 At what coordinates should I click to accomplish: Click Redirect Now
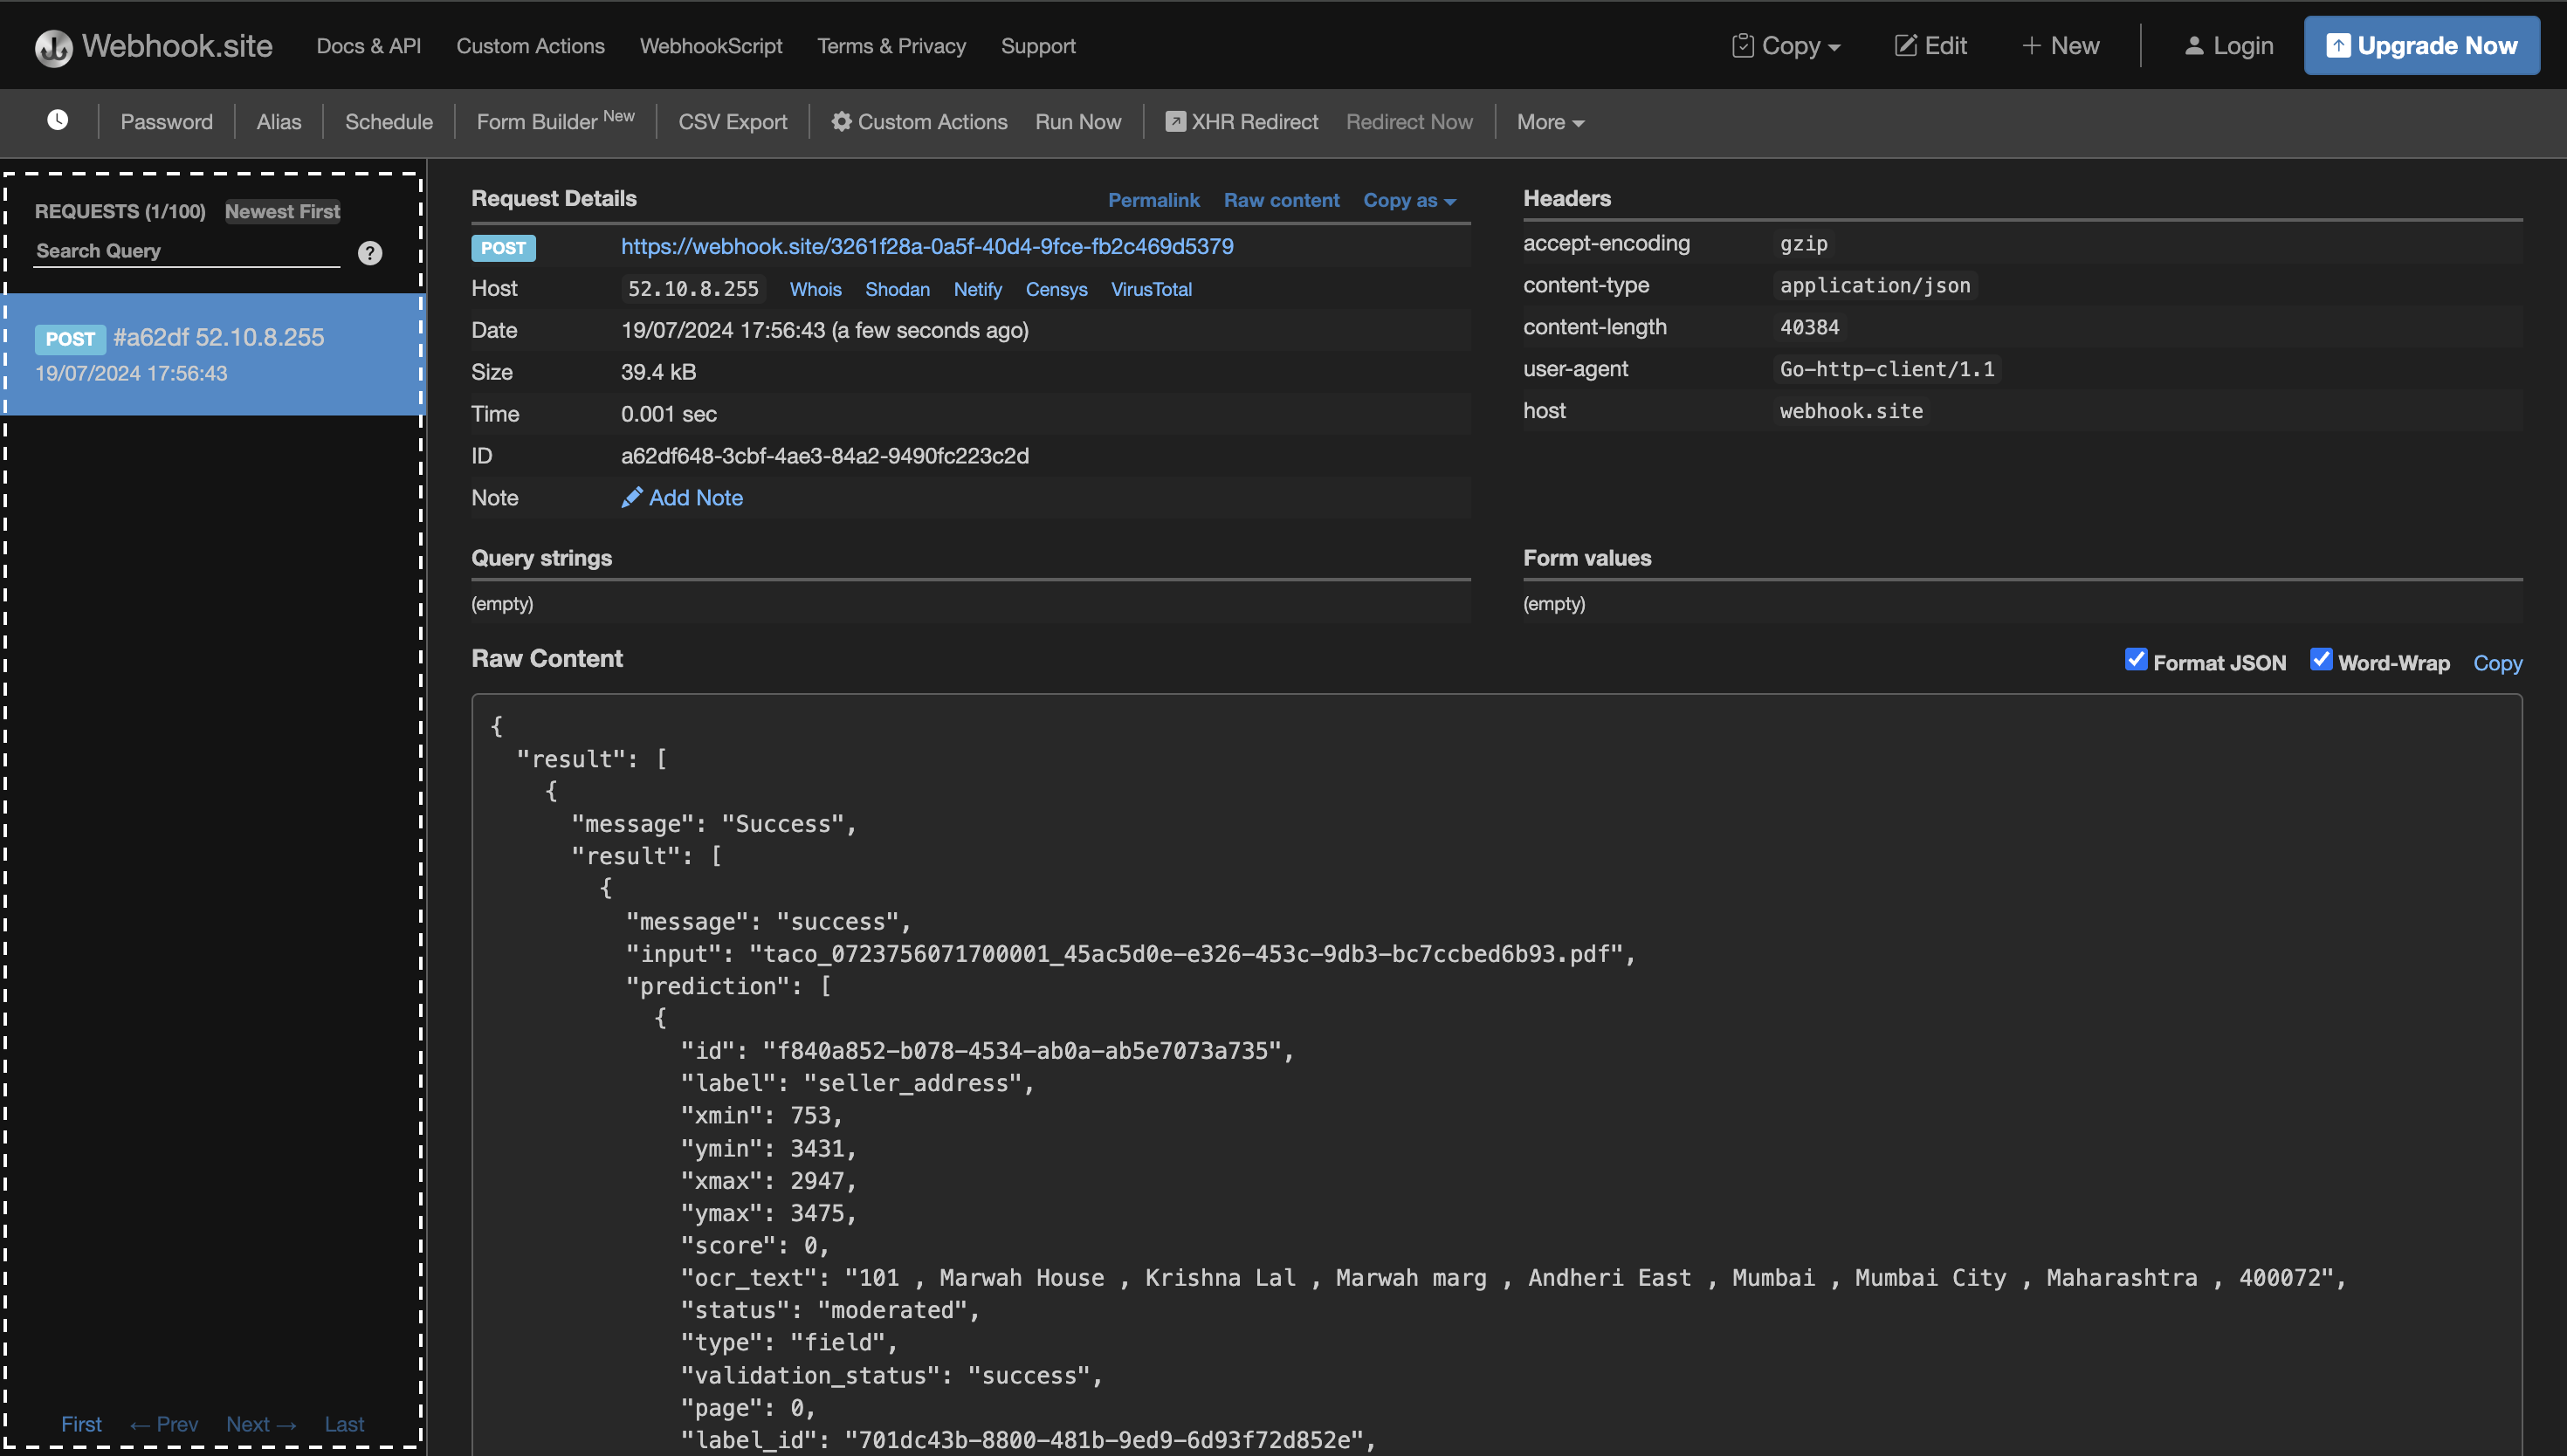point(1409,122)
